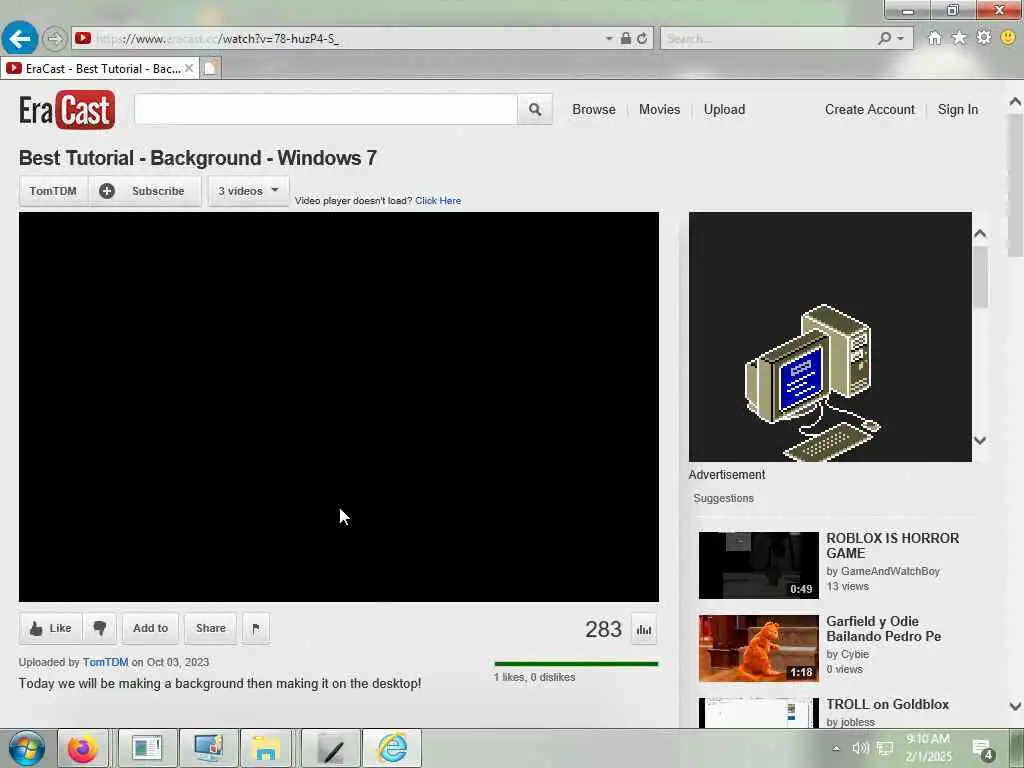Click the advertisement panel up arrow
1024x768 pixels.
coord(980,234)
